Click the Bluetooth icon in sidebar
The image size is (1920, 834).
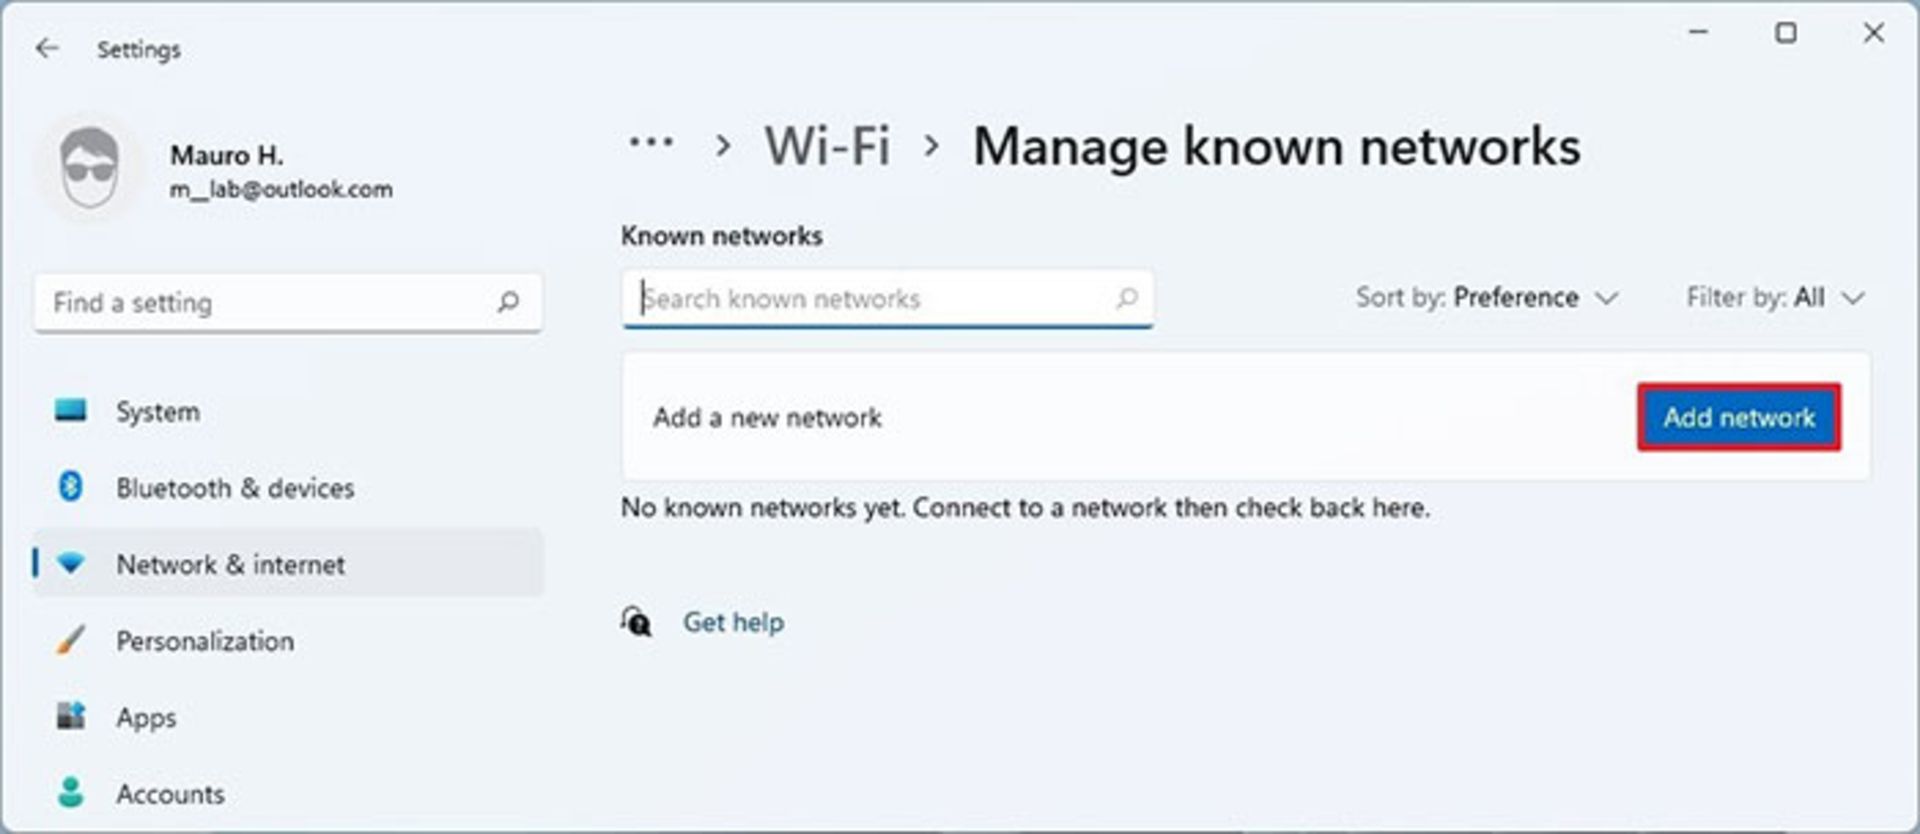(x=70, y=487)
